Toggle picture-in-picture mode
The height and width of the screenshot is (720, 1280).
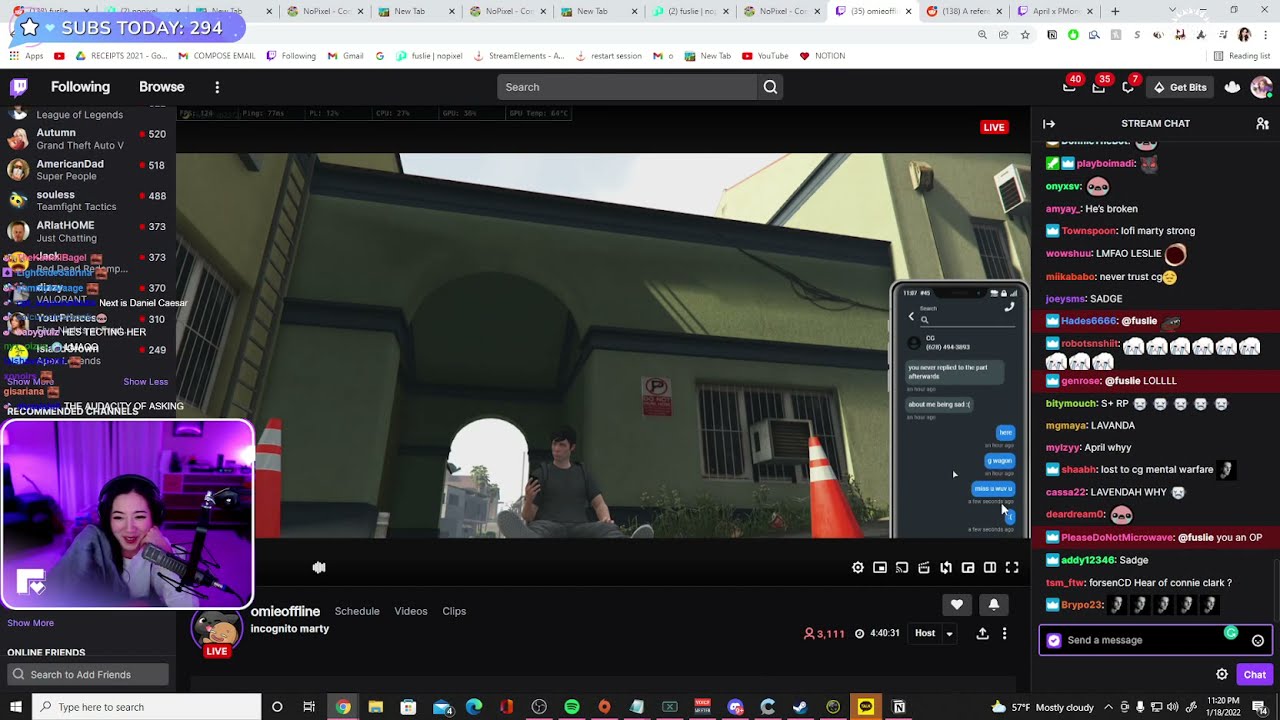click(x=968, y=568)
